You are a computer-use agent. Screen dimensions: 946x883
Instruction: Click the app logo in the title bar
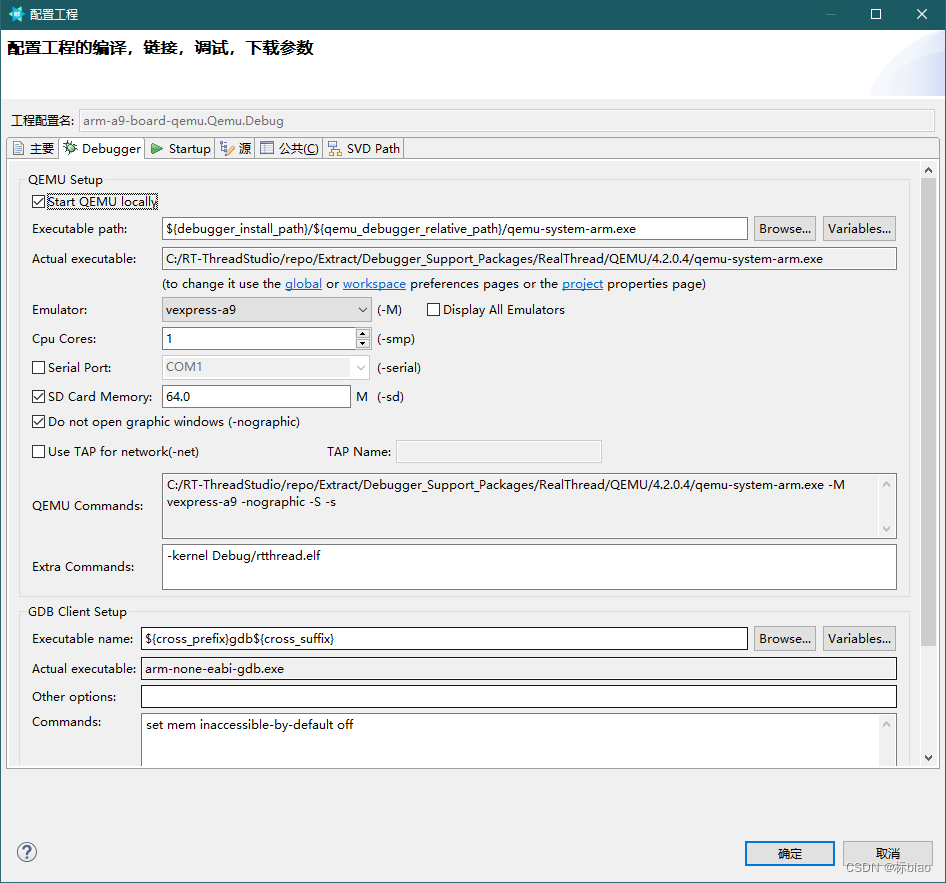tap(15, 14)
